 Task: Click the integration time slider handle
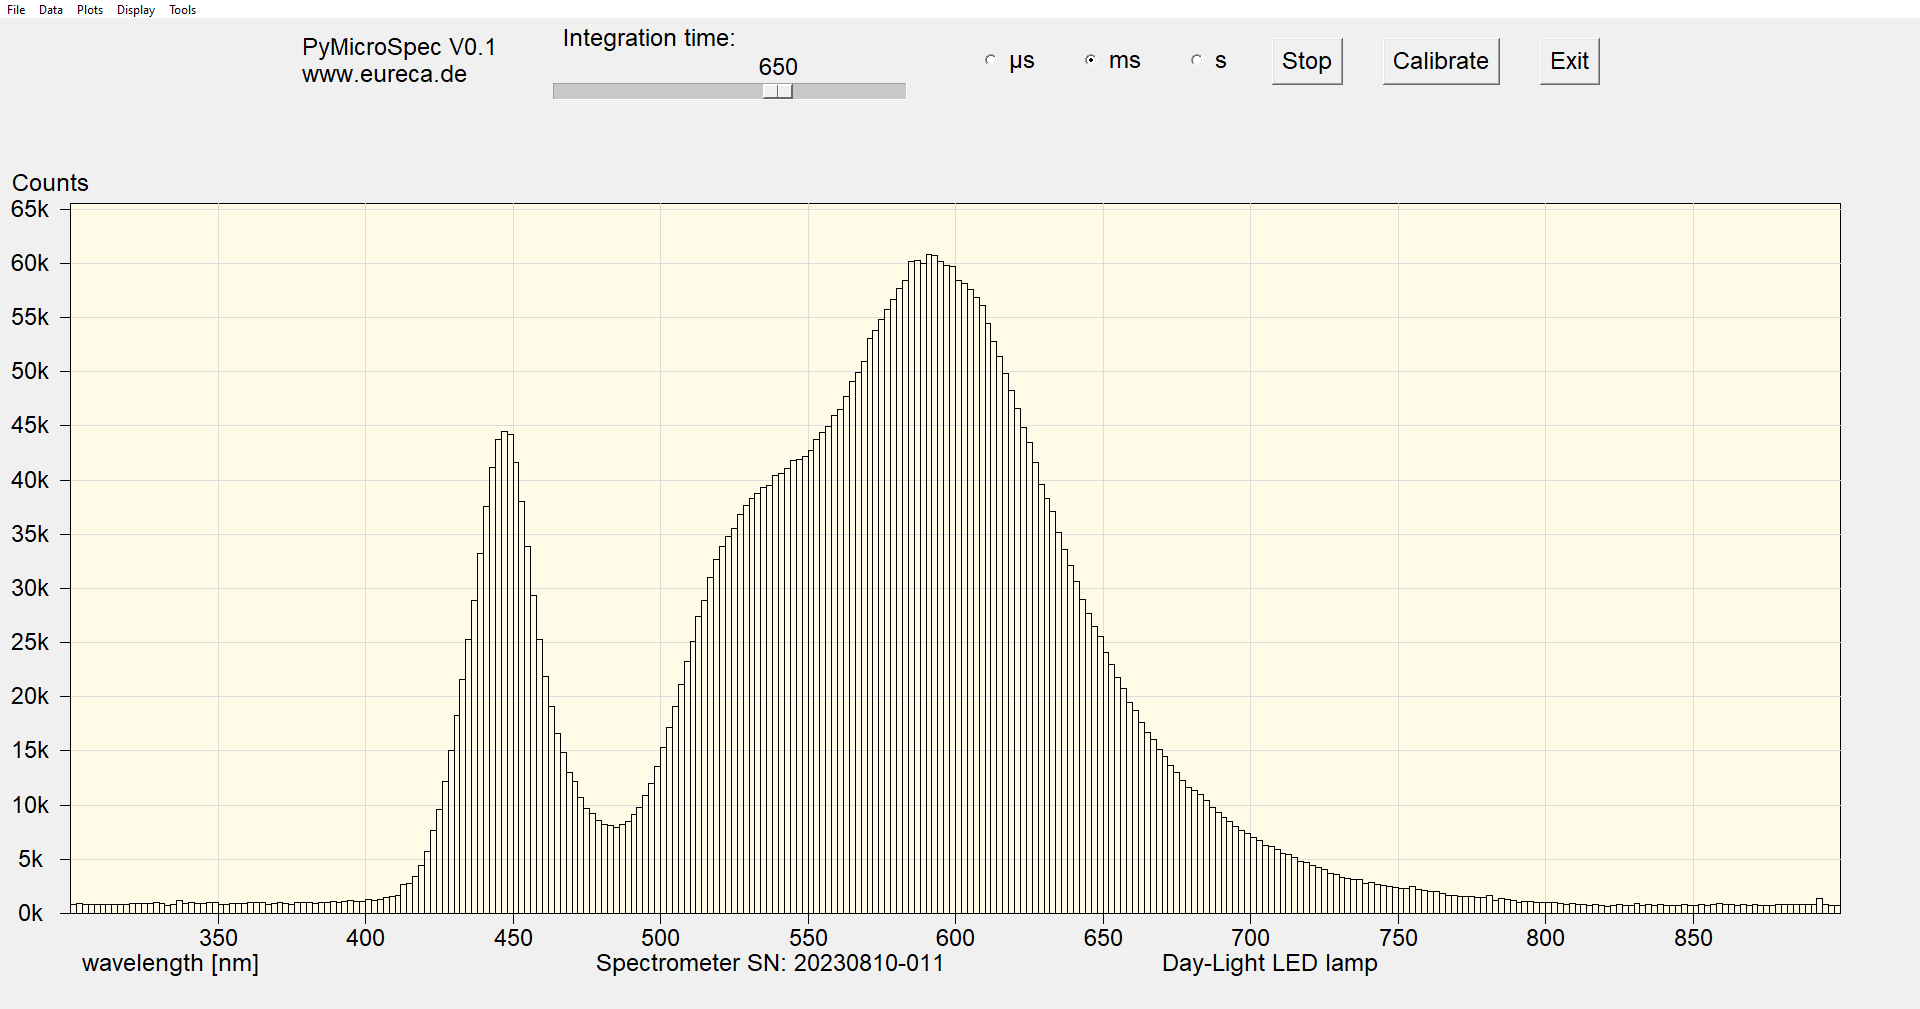[778, 91]
